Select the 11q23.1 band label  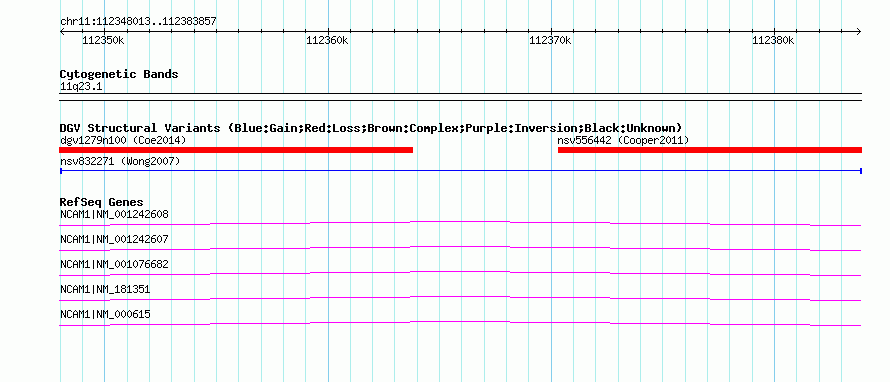(x=81, y=87)
